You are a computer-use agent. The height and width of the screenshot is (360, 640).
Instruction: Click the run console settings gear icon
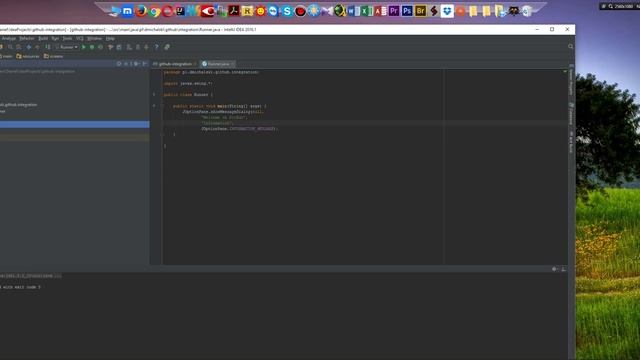click(x=554, y=269)
